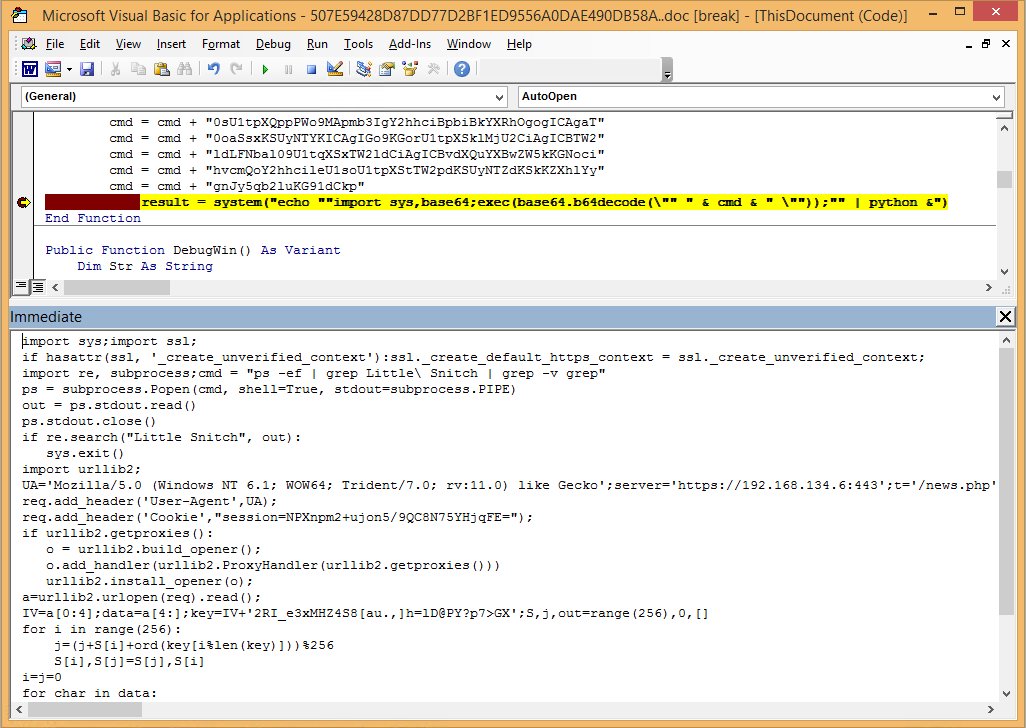Open the Help menu
Viewport: 1026px width, 728px height.
(519, 44)
